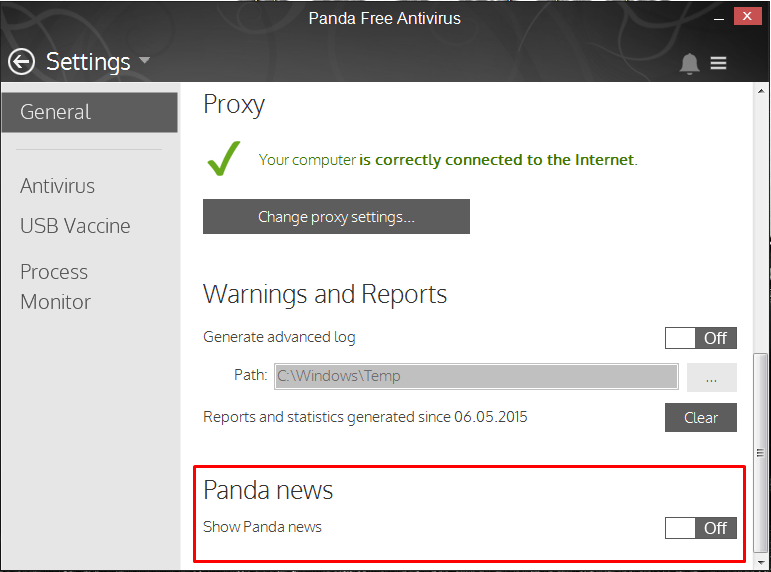Click the Change proxy settings button
The height and width of the screenshot is (572, 771).
pos(336,216)
